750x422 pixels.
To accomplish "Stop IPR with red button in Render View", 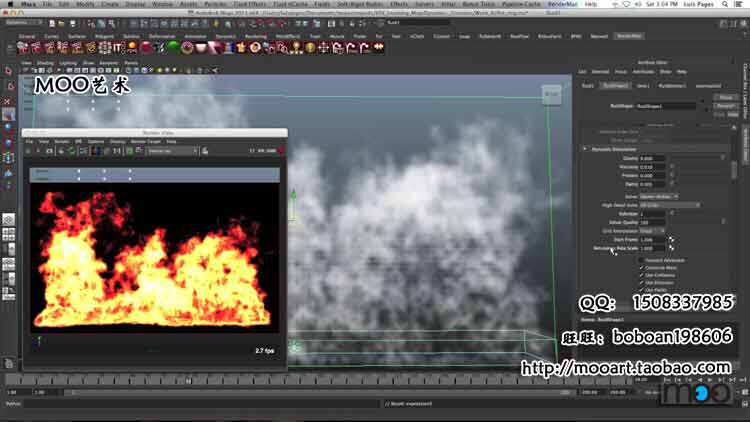I will [x=281, y=151].
